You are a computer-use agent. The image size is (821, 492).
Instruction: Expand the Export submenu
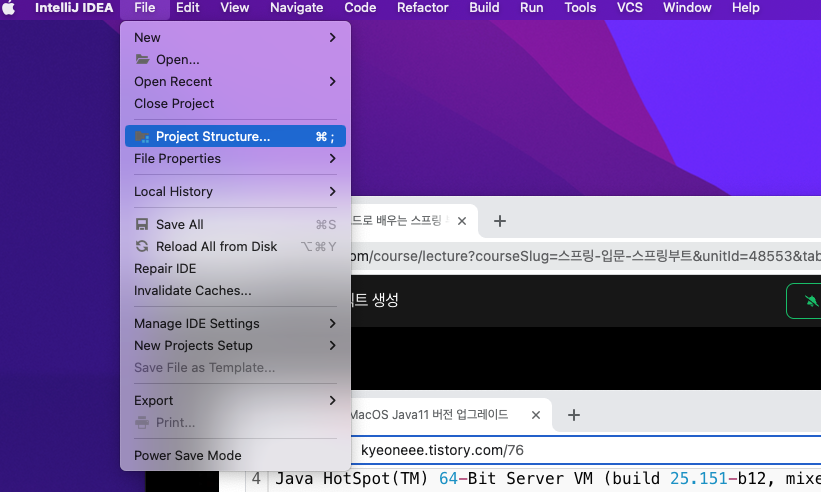coord(235,400)
